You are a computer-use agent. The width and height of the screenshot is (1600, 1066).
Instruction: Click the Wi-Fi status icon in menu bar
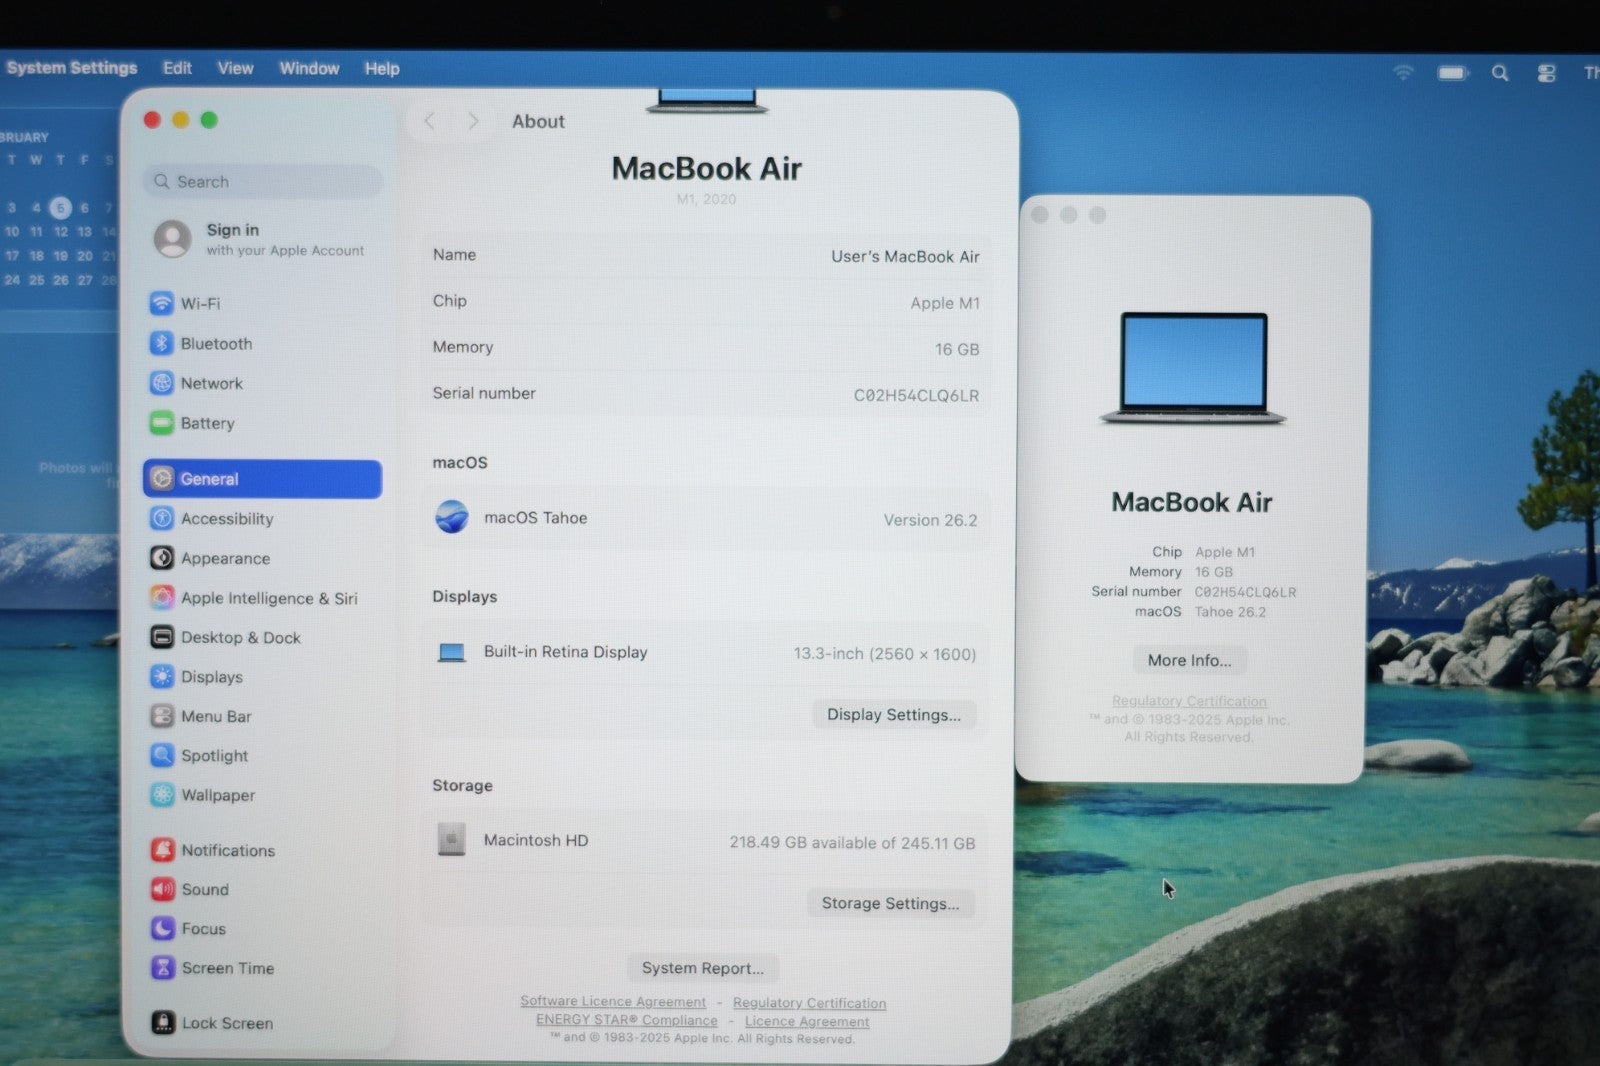click(x=1403, y=73)
